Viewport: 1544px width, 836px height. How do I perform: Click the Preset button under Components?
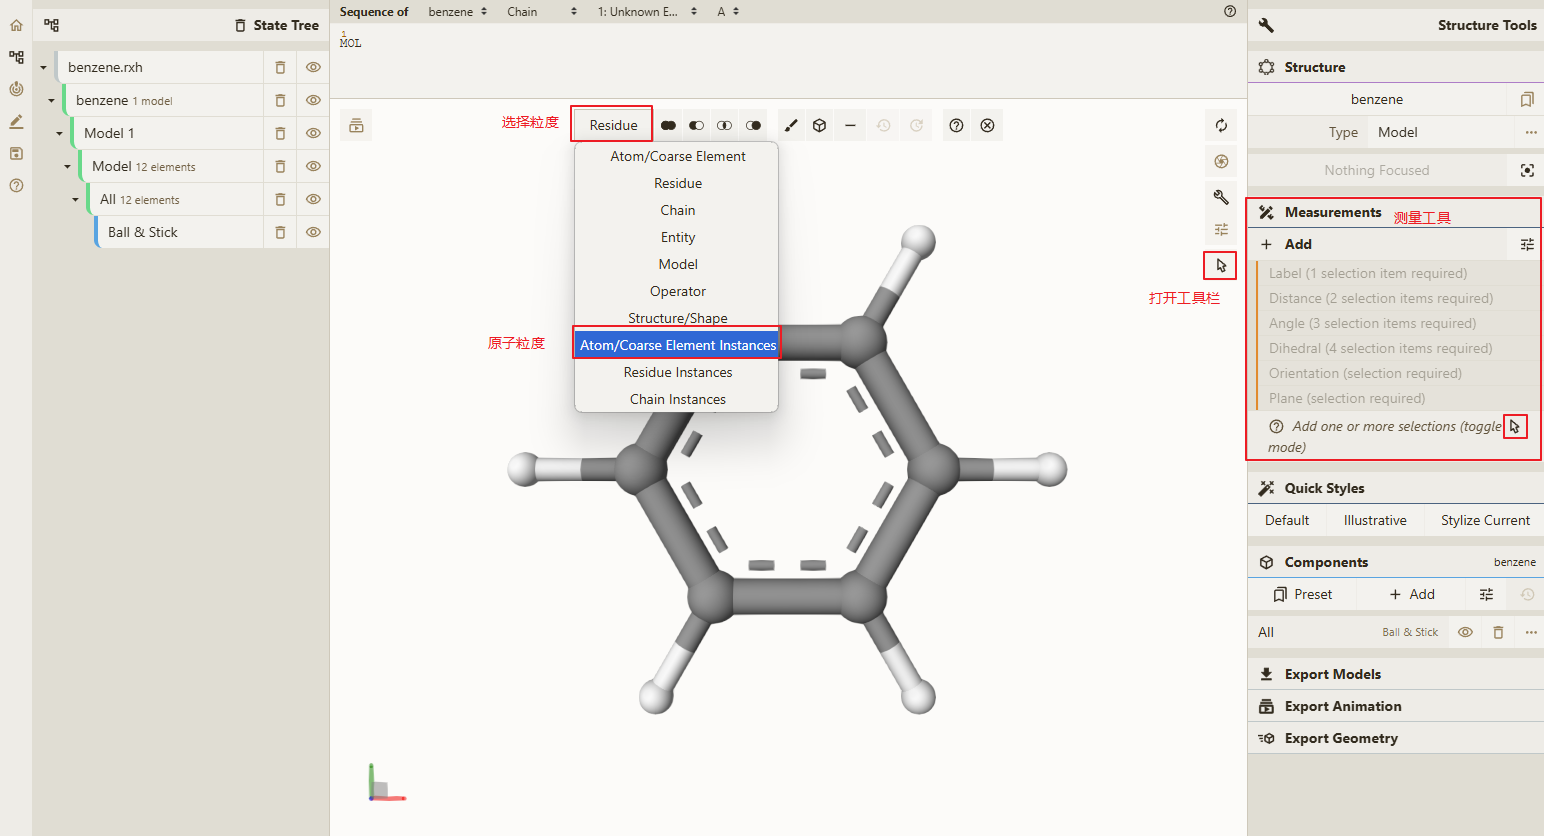pyautogui.click(x=1303, y=594)
